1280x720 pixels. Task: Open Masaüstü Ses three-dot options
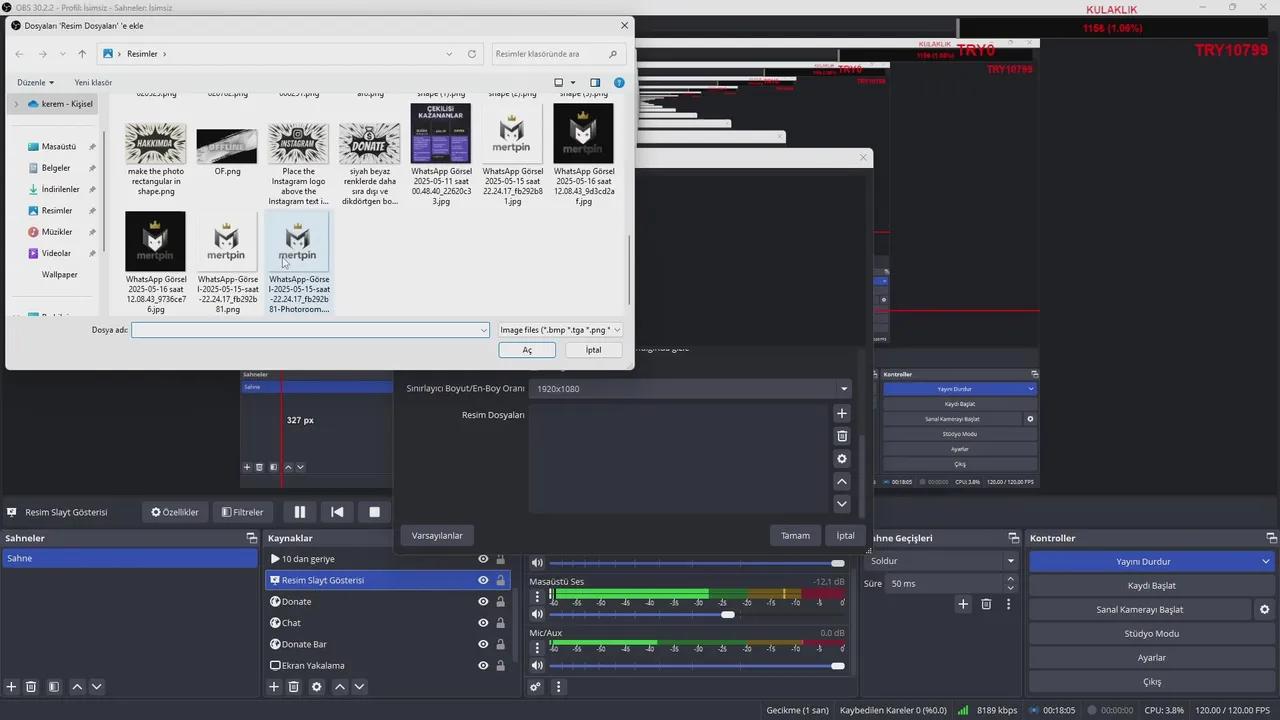tap(537, 596)
